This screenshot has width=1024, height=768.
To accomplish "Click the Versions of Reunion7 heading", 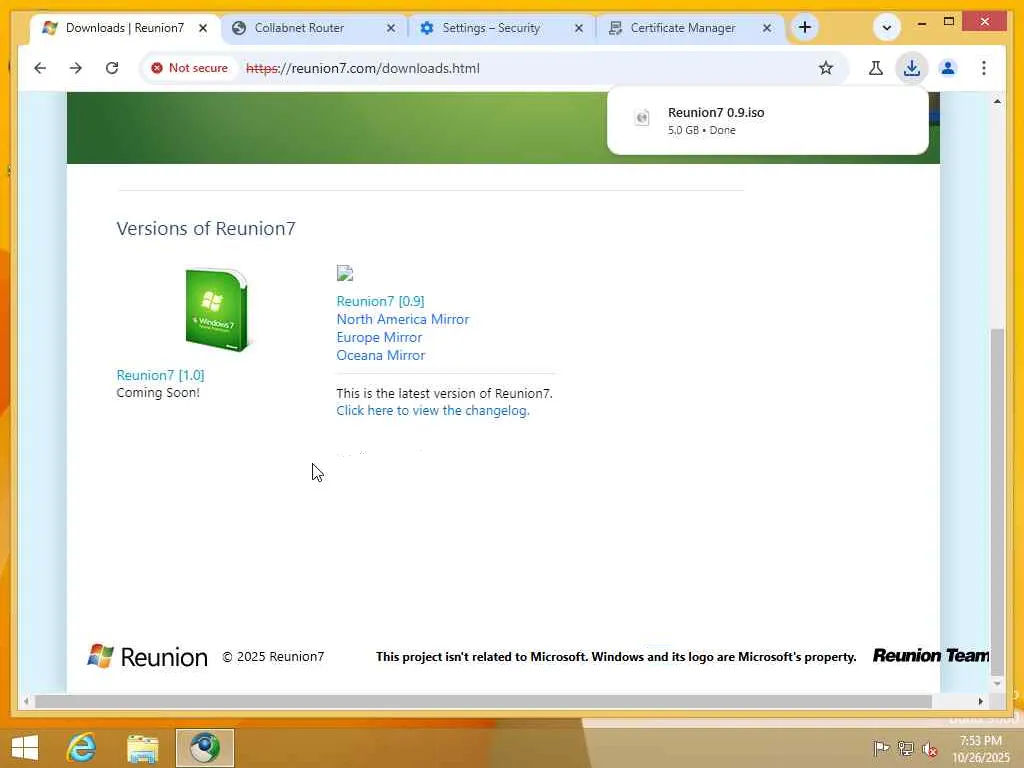I will click(x=206, y=228).
